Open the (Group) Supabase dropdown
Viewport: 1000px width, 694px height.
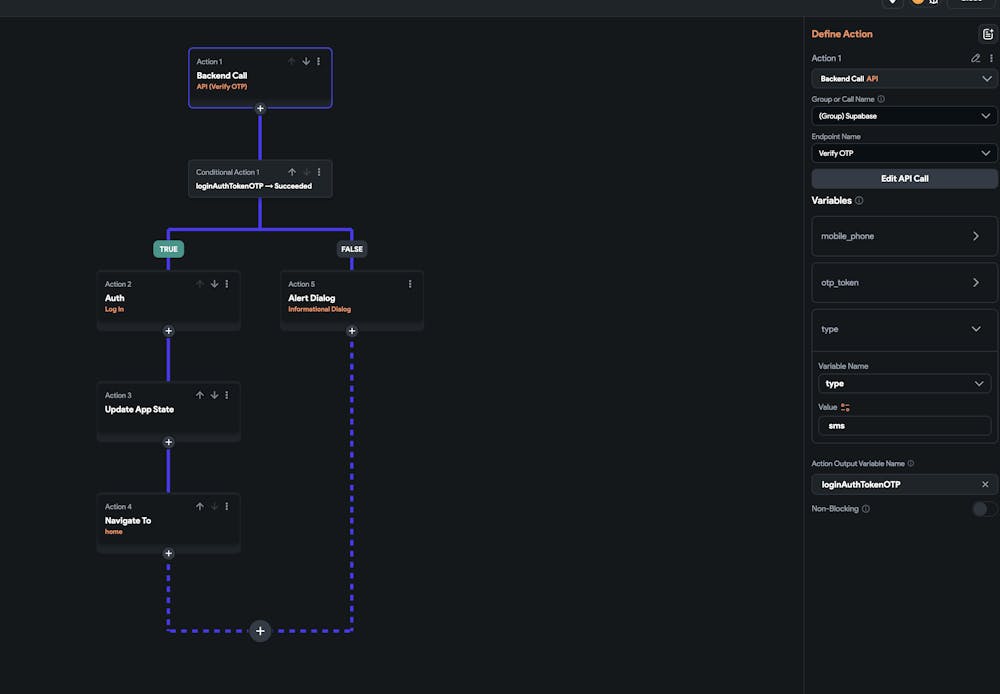(x=904, y=116)
